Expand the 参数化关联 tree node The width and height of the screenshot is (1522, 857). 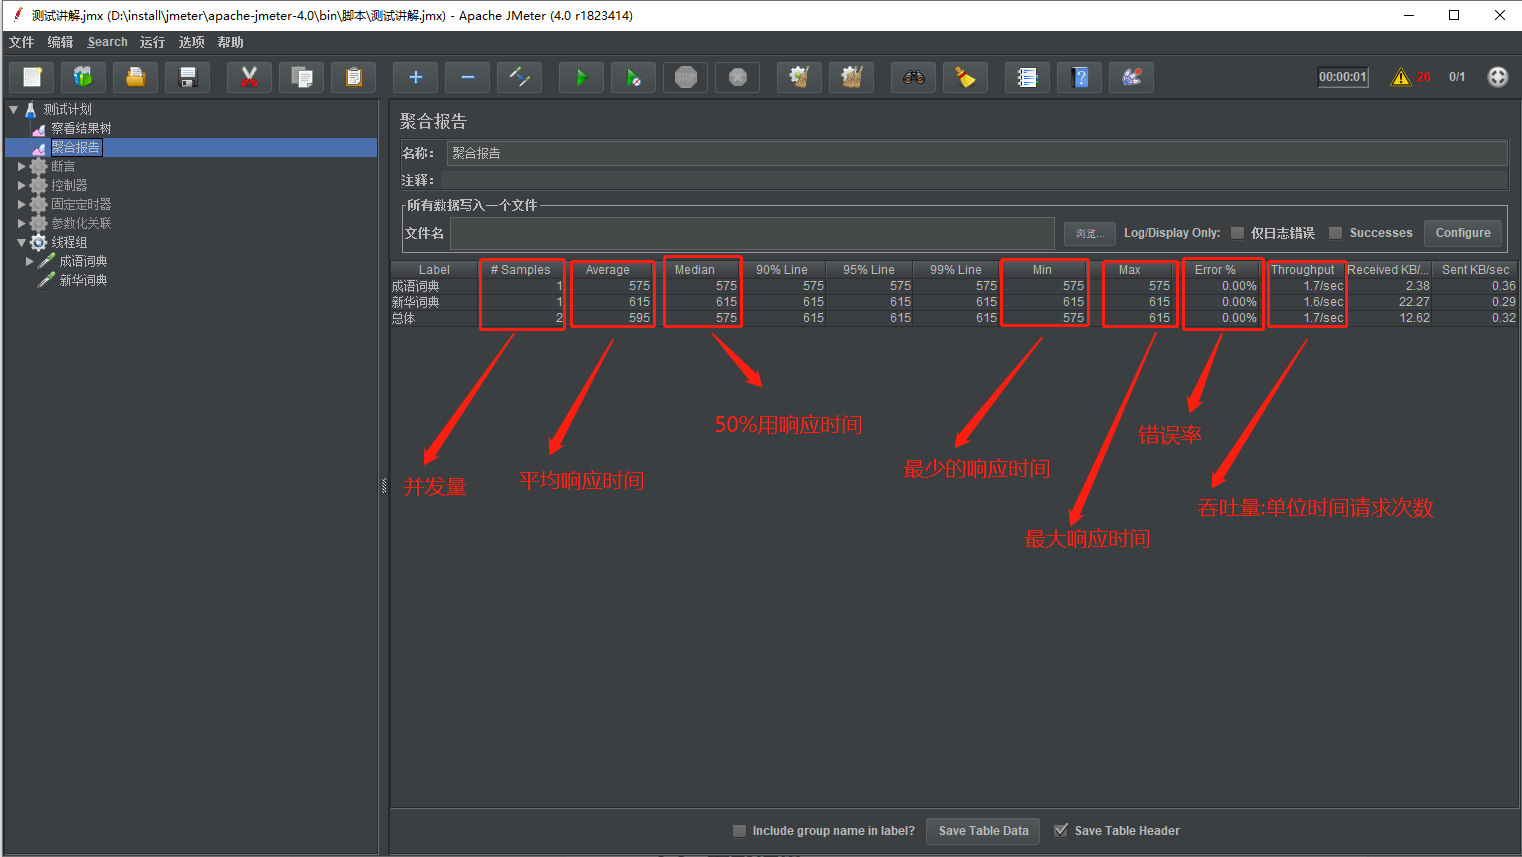pos(22,224)
